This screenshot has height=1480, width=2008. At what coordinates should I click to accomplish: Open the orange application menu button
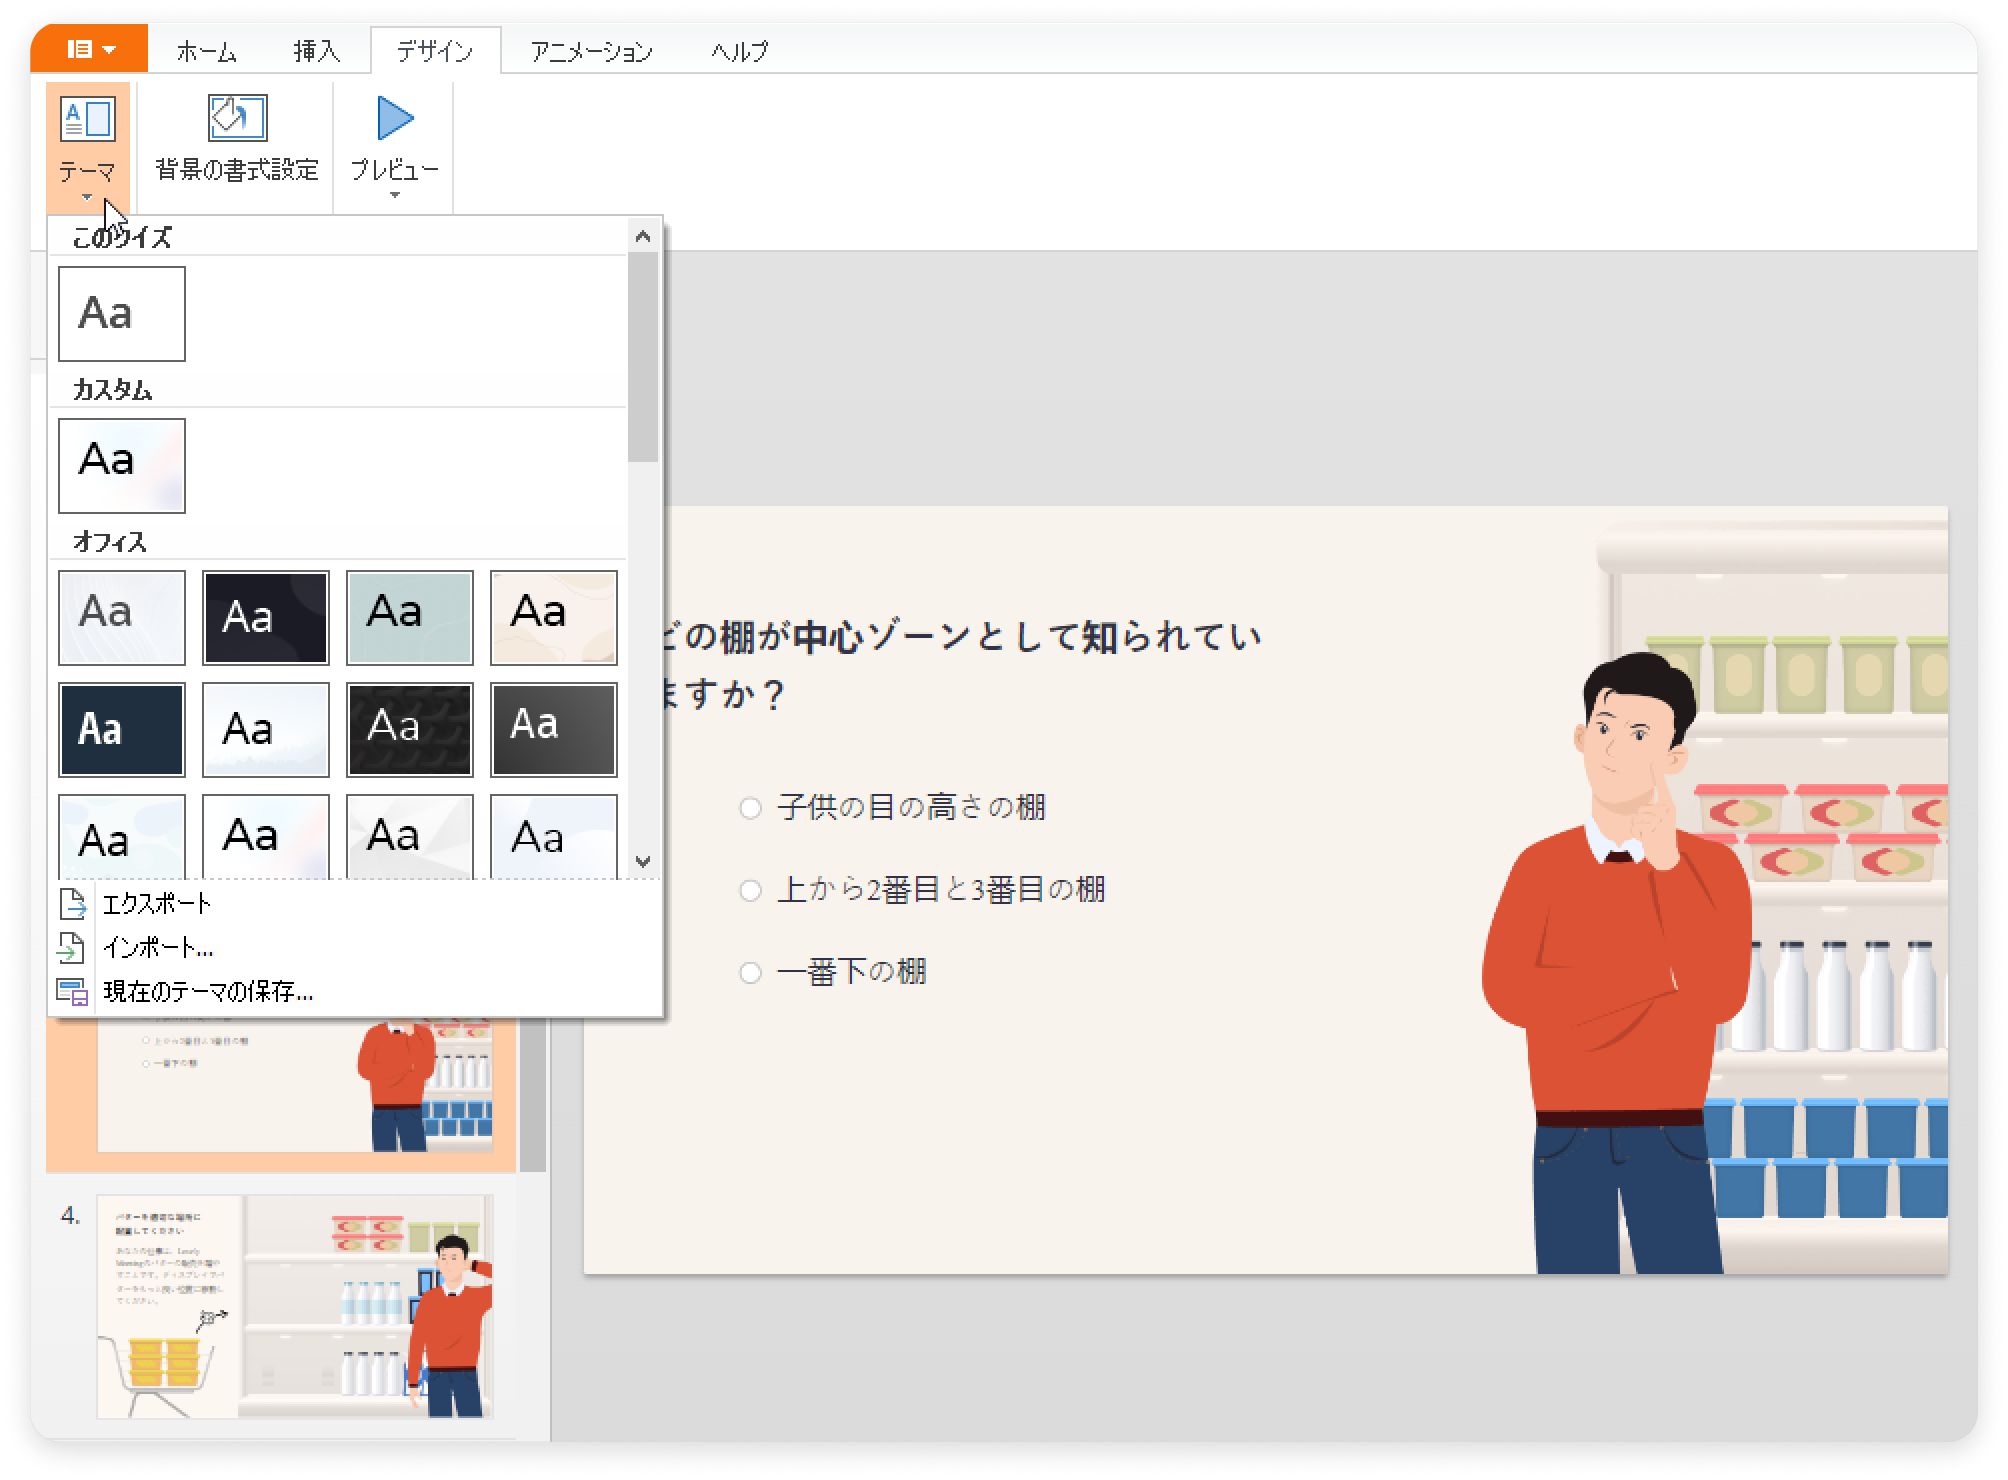[x=90, y=48]
